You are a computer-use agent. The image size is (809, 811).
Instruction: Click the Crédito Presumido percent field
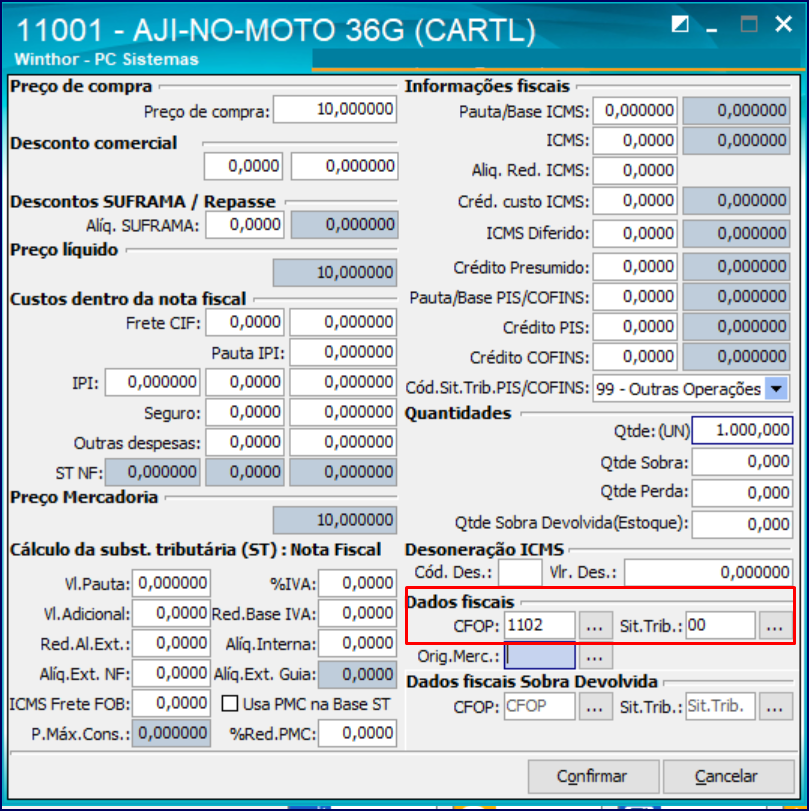(635, 267)
